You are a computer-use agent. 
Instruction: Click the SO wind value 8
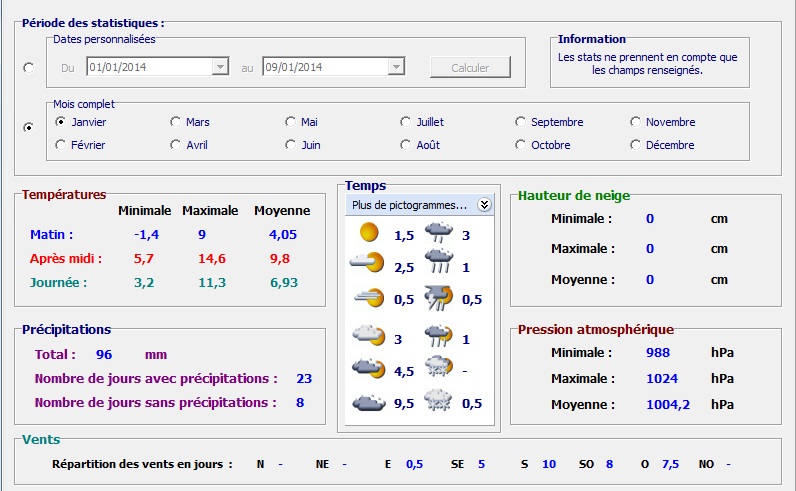[x=610, y=464]
